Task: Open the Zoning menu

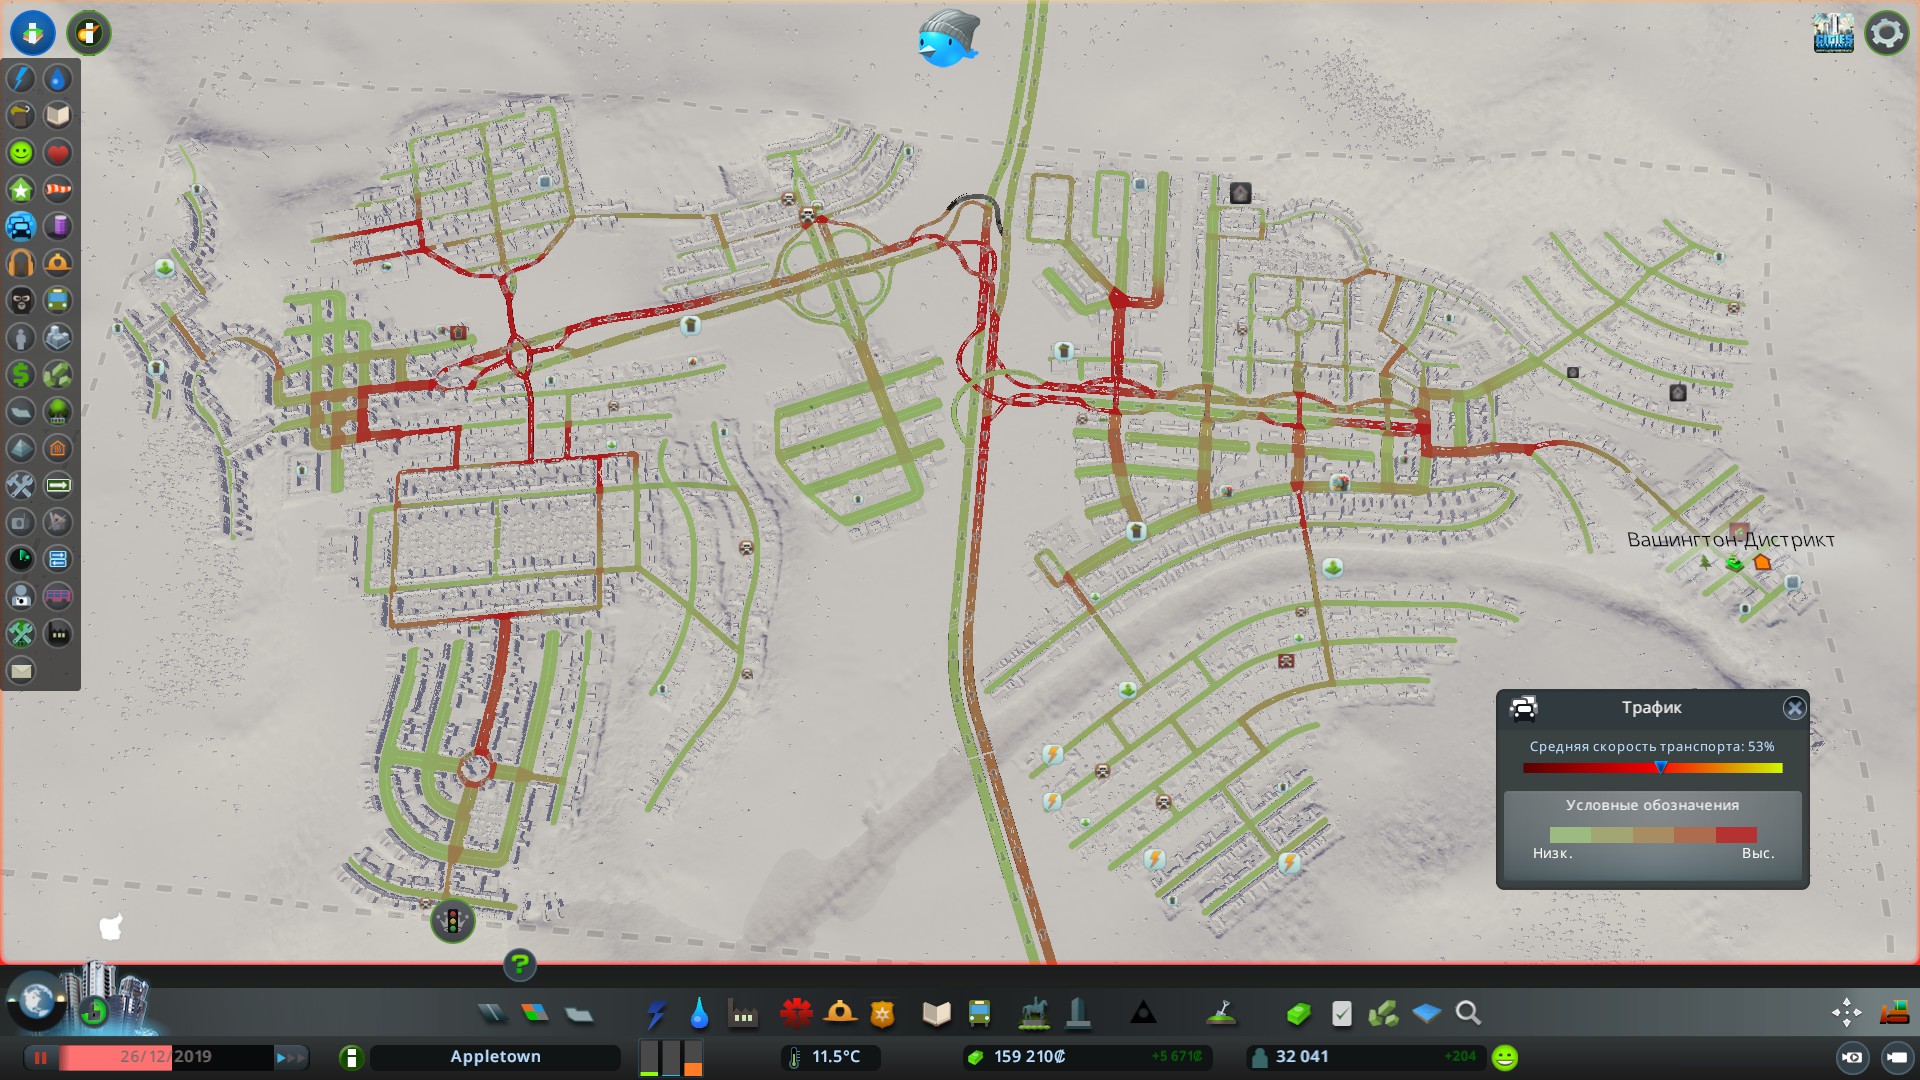Action: tap(535, 1013)
